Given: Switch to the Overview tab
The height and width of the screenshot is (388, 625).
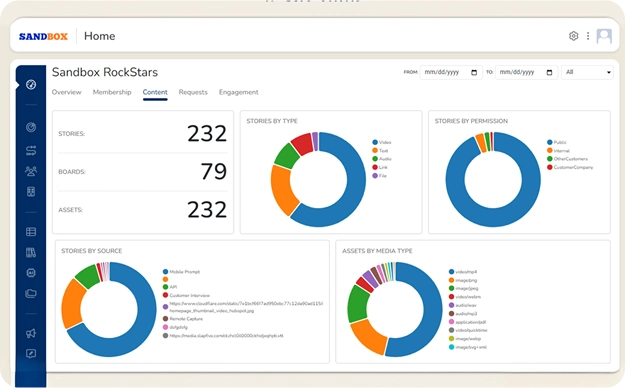Looking at the screenshot, I should [x=67, y=92].
